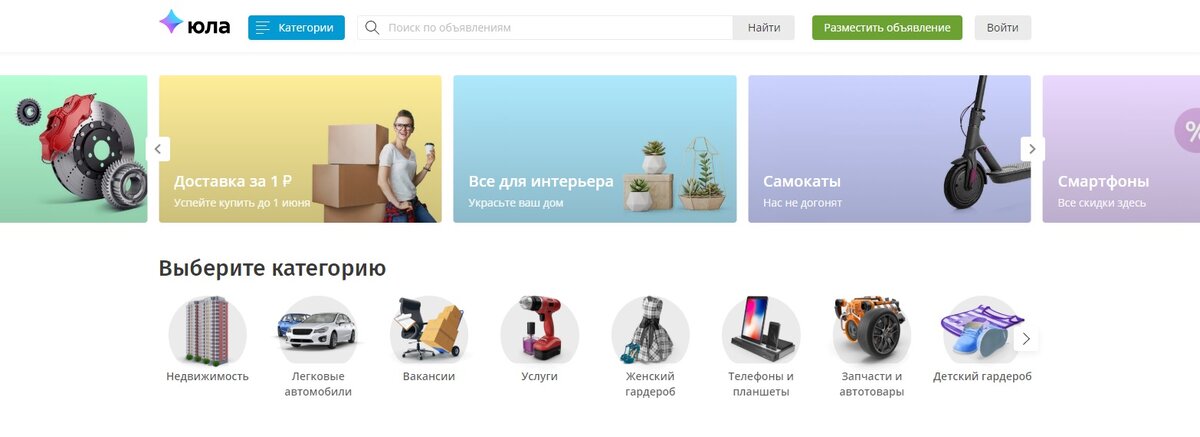This screenshot has height=437, width=1200.
Task: Open the Запчасти и автотовары icon
Action: (872, 330)
